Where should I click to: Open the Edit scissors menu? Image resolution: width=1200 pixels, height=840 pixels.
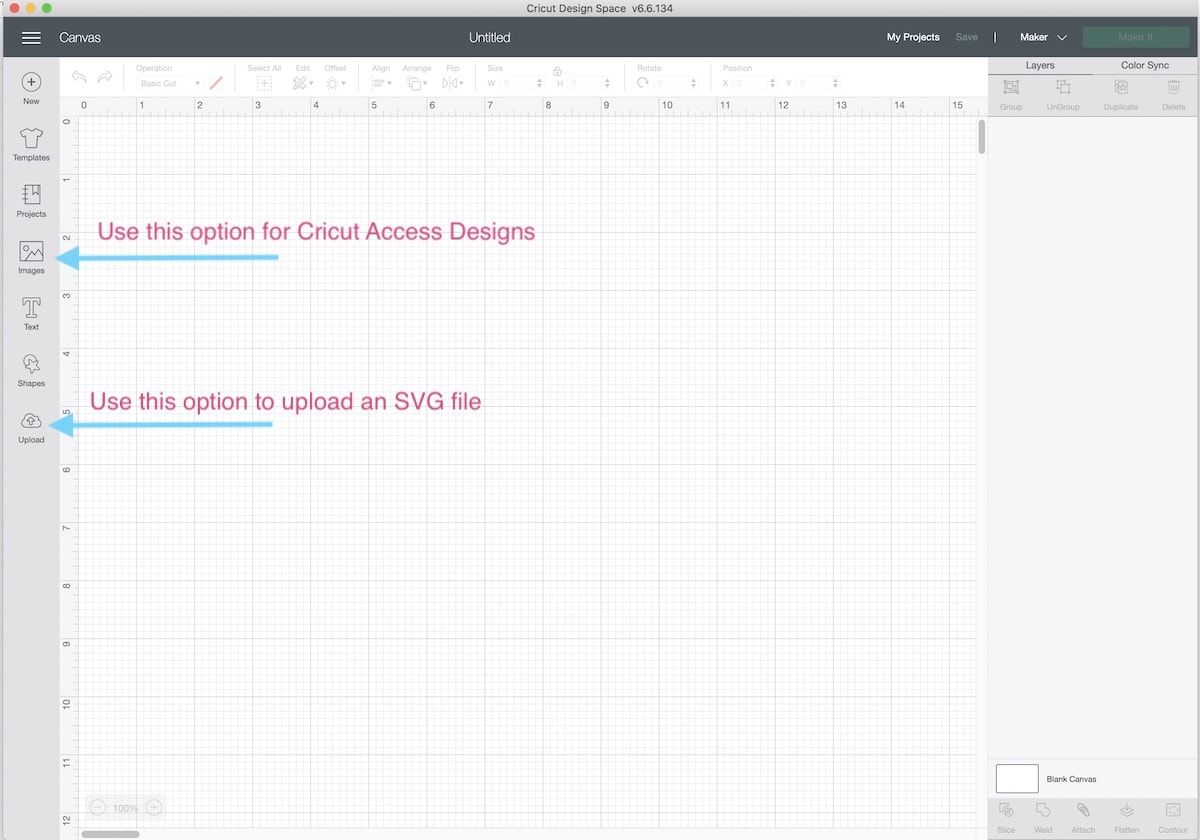pos(302,83)
